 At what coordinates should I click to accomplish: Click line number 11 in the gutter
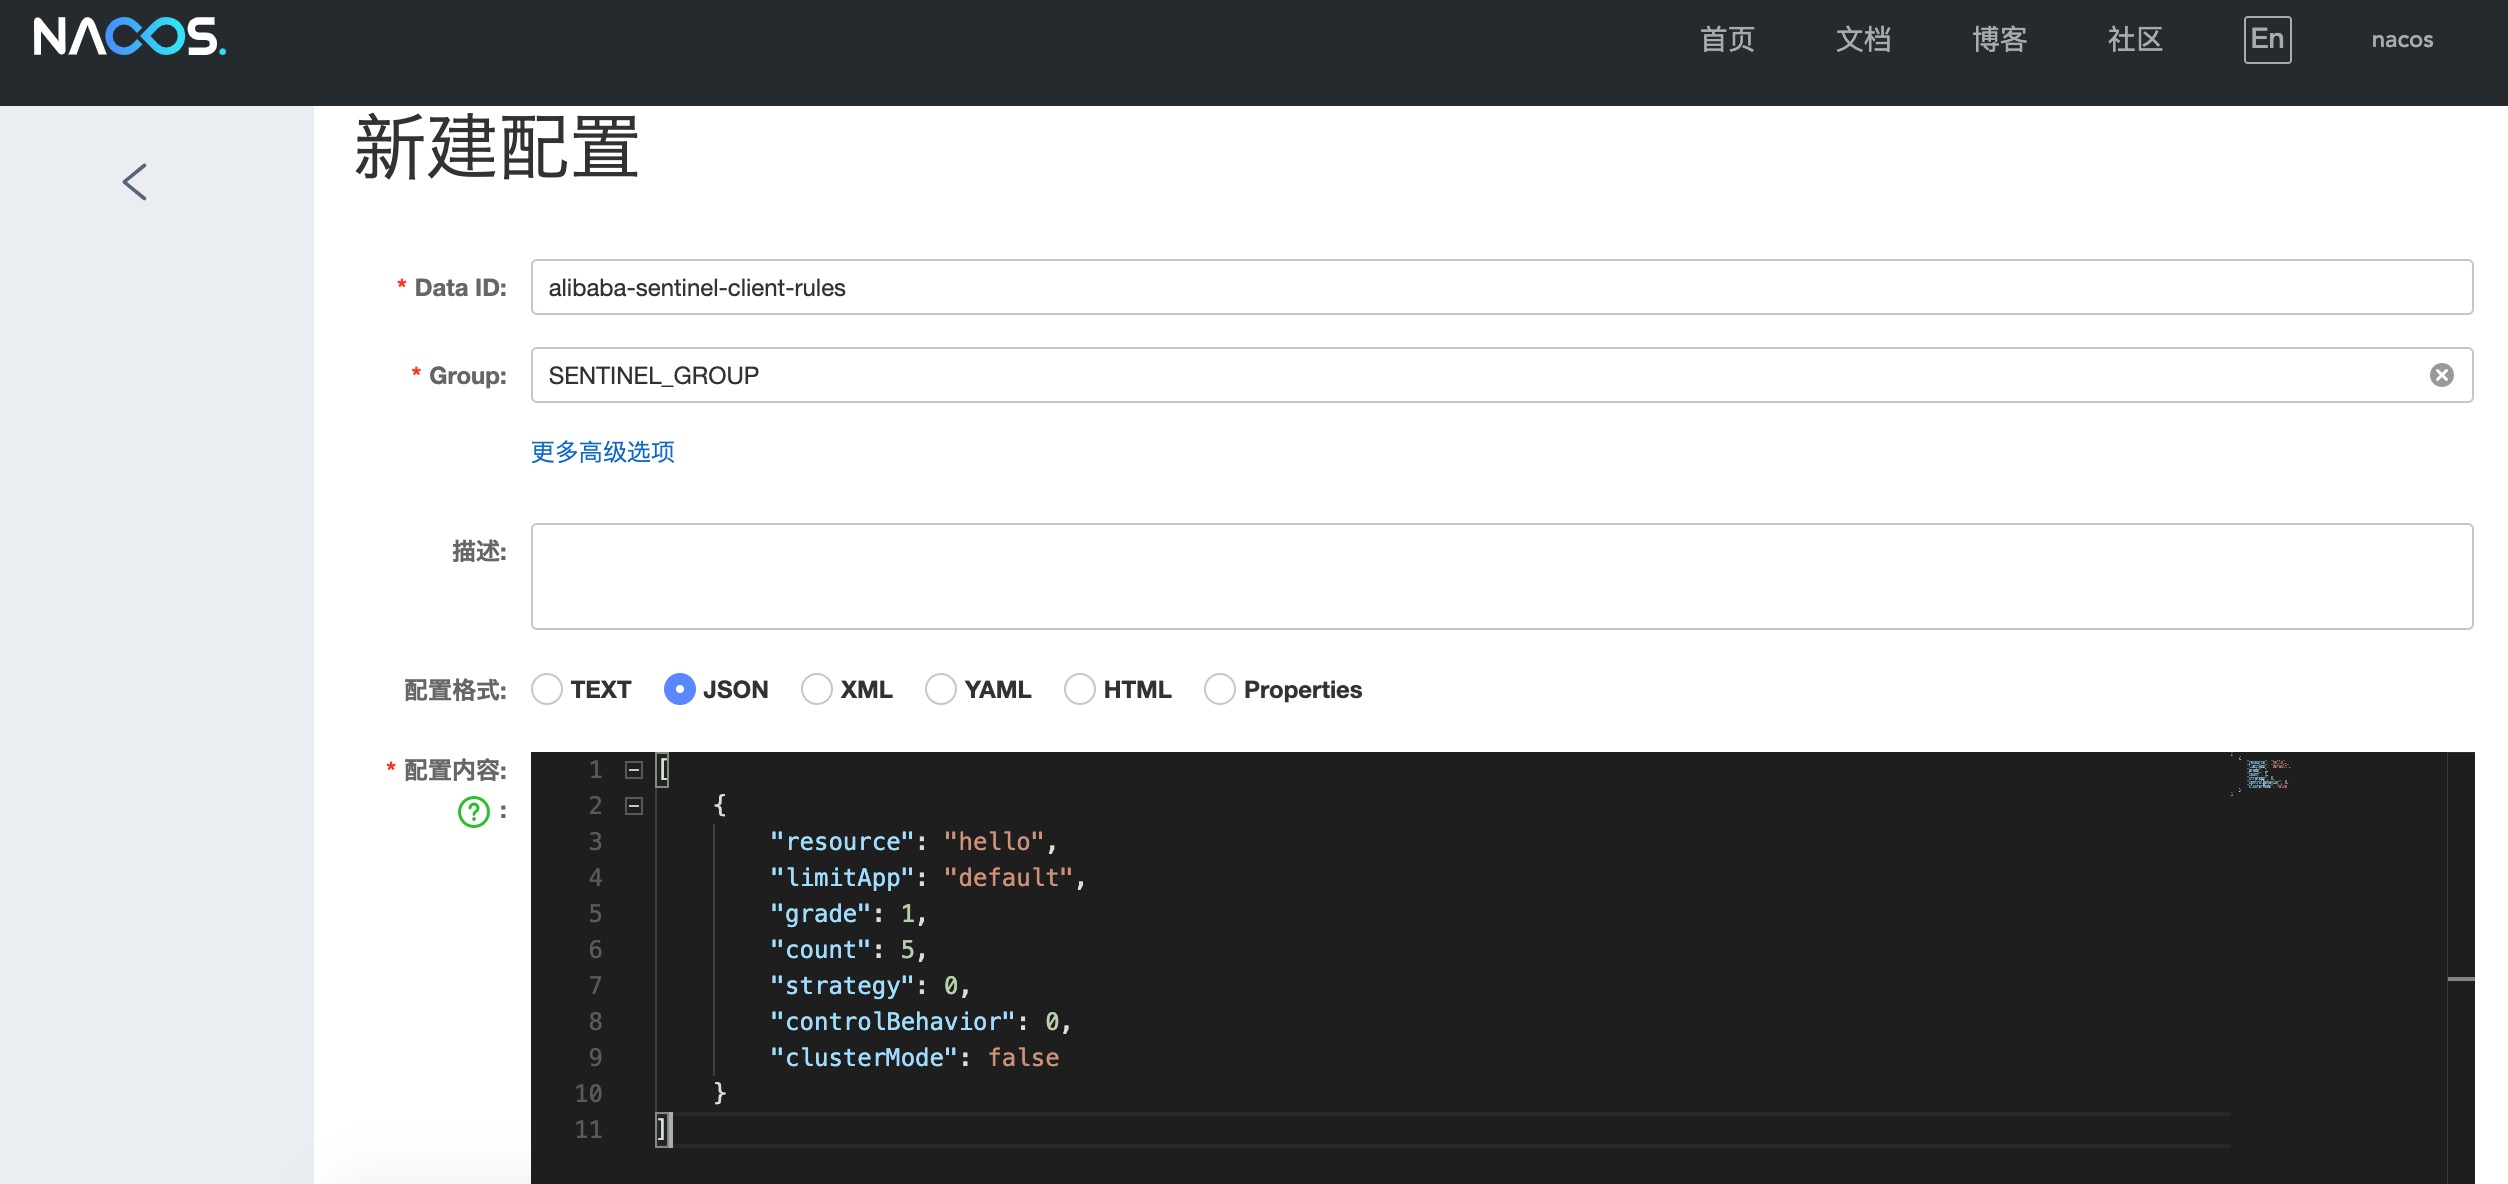click(x=588, y=1130)
